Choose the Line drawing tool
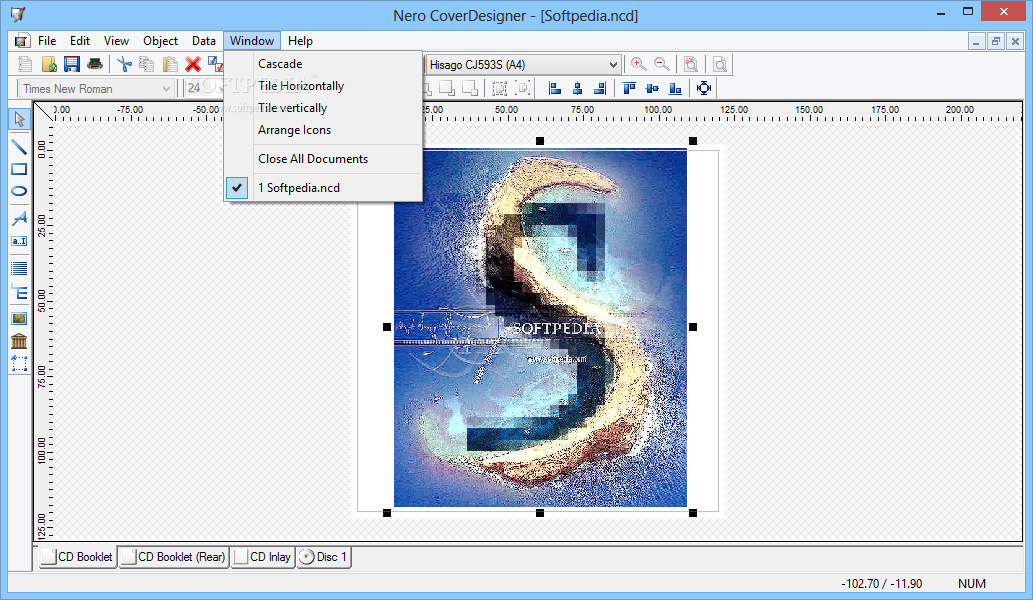Image resolution: width=1033 pixels, height=600 pixels. pos(19,147)
